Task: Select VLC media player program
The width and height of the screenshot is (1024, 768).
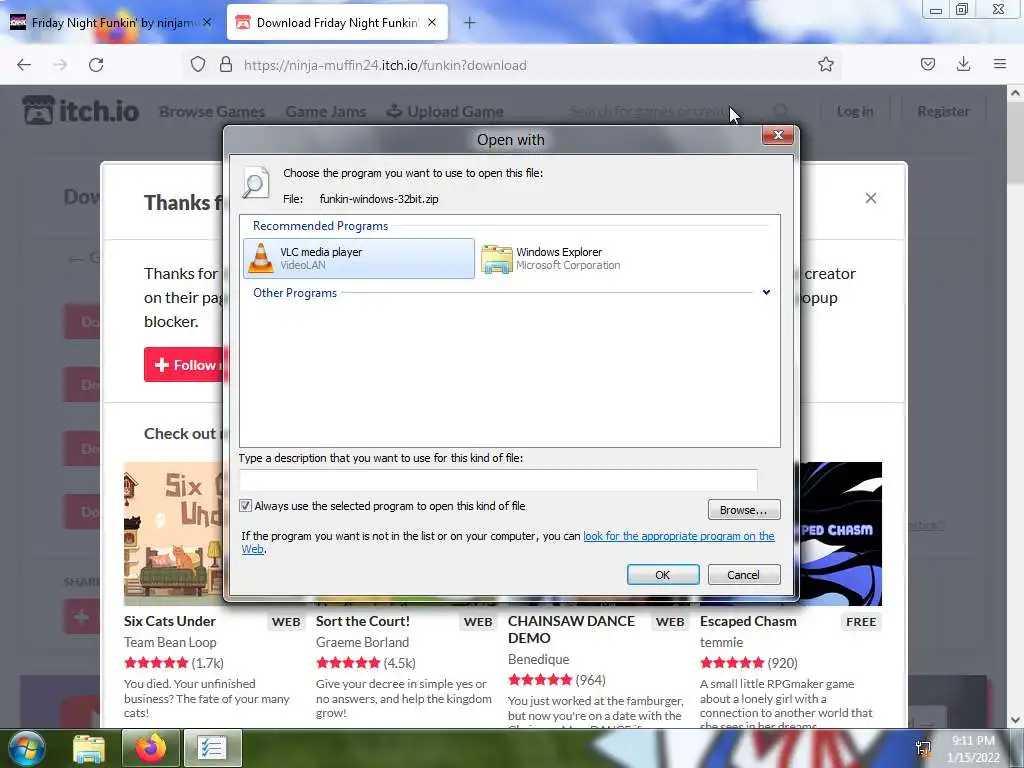Action: click(x=359, y=258)
